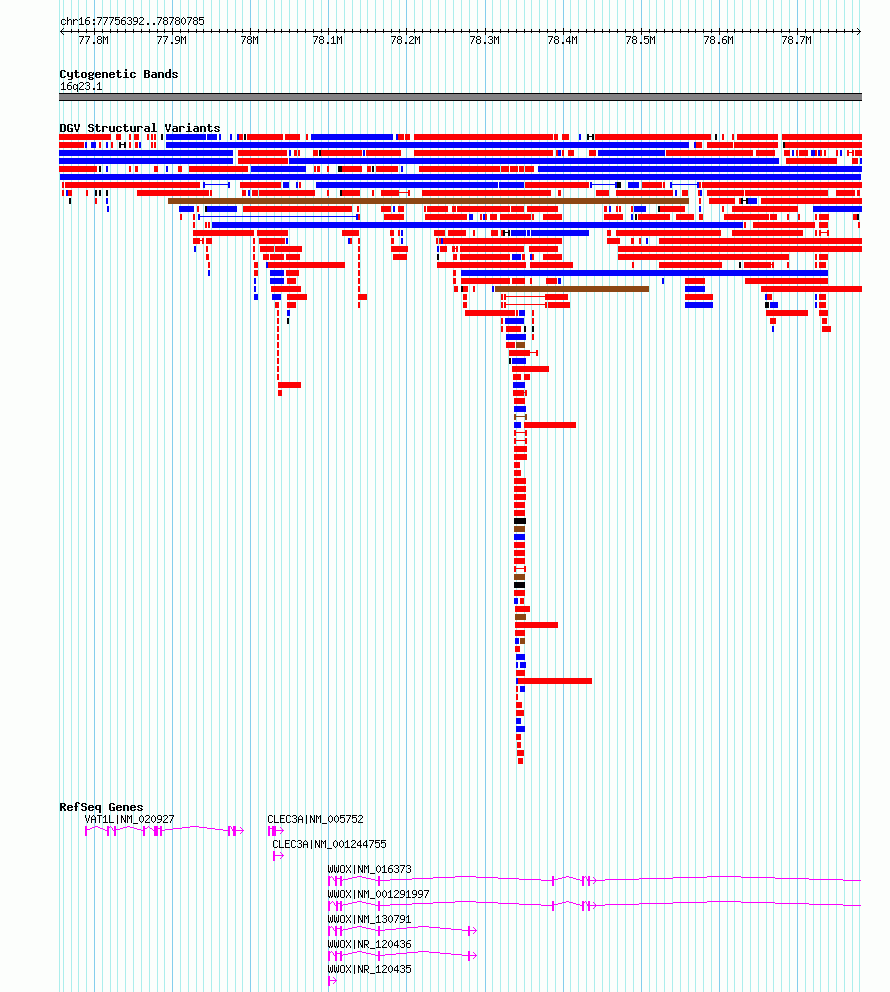890x992 pixels.
Task: Open the WWOX|NM_001291997 gene label
Action: [x=378, y=895]
